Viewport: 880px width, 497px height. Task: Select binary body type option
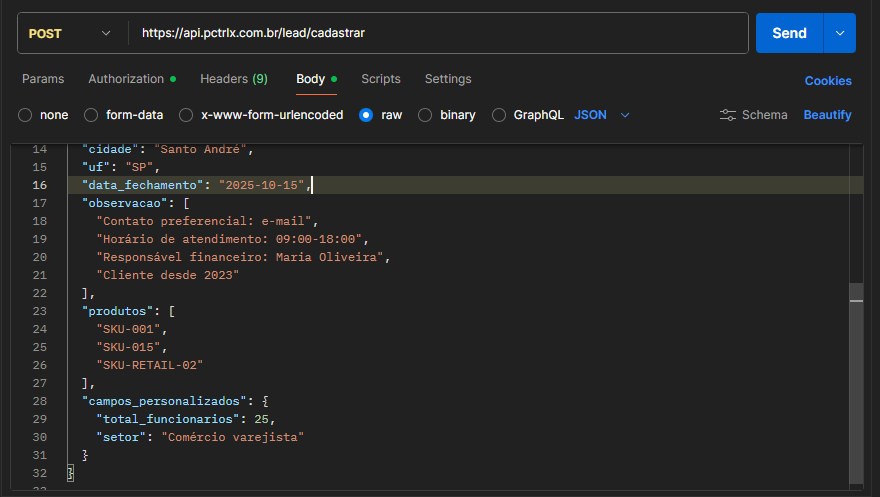point(425,115)
